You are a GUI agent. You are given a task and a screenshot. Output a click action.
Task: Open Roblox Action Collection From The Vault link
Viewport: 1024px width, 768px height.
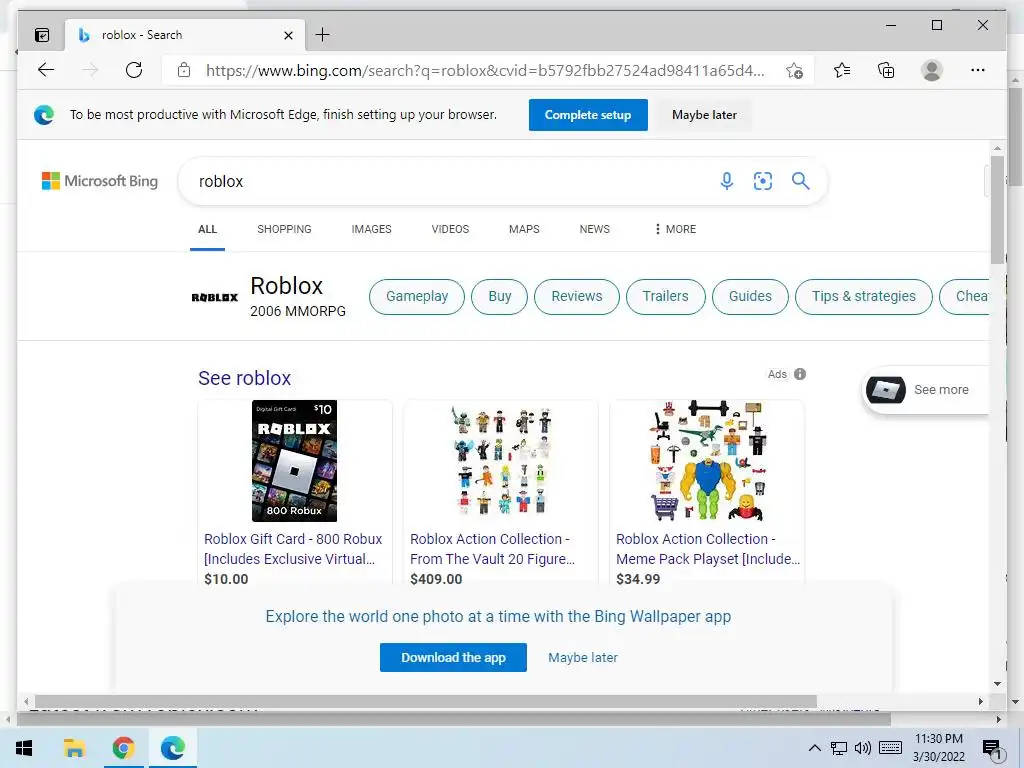(x=492, y=549)
